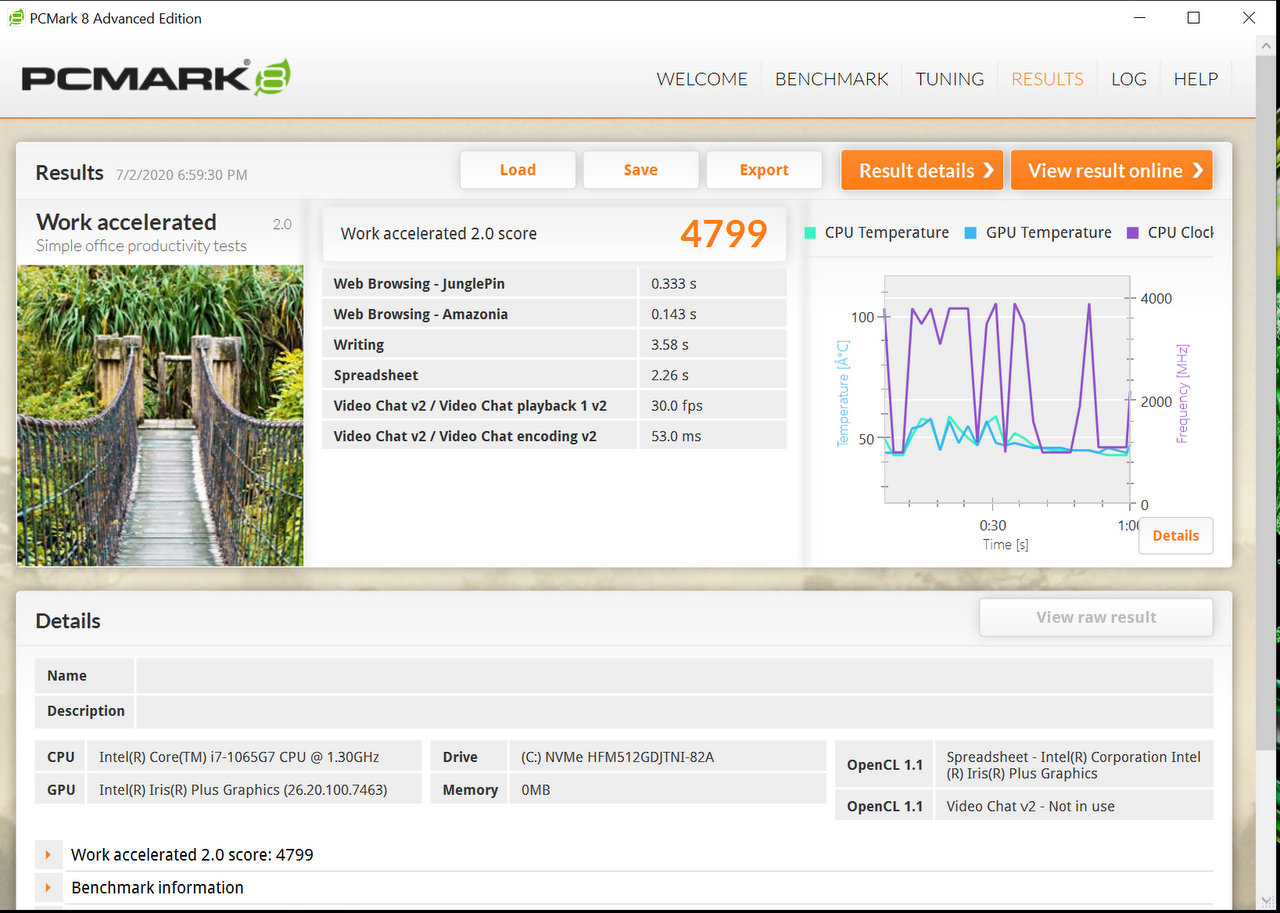The width and height of the screenshot is (1280, 913).
Task: Click Simple office productivity tests subtitle
Action: (x=141, y=246)
